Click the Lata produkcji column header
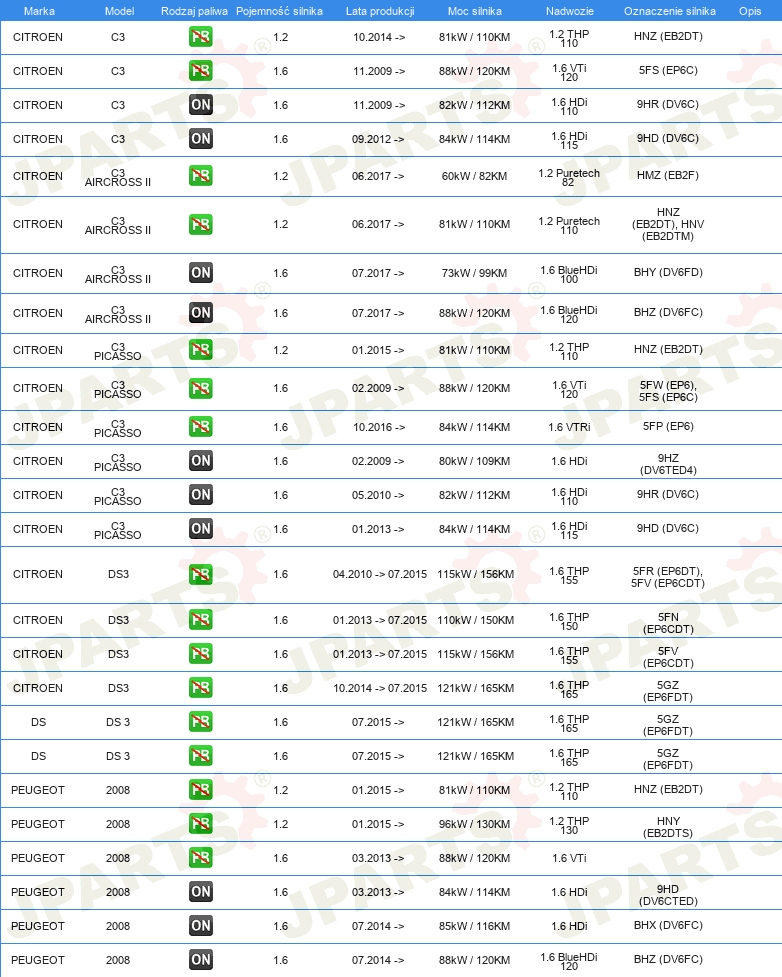This screenshot has height=977, width=782. 380,11
